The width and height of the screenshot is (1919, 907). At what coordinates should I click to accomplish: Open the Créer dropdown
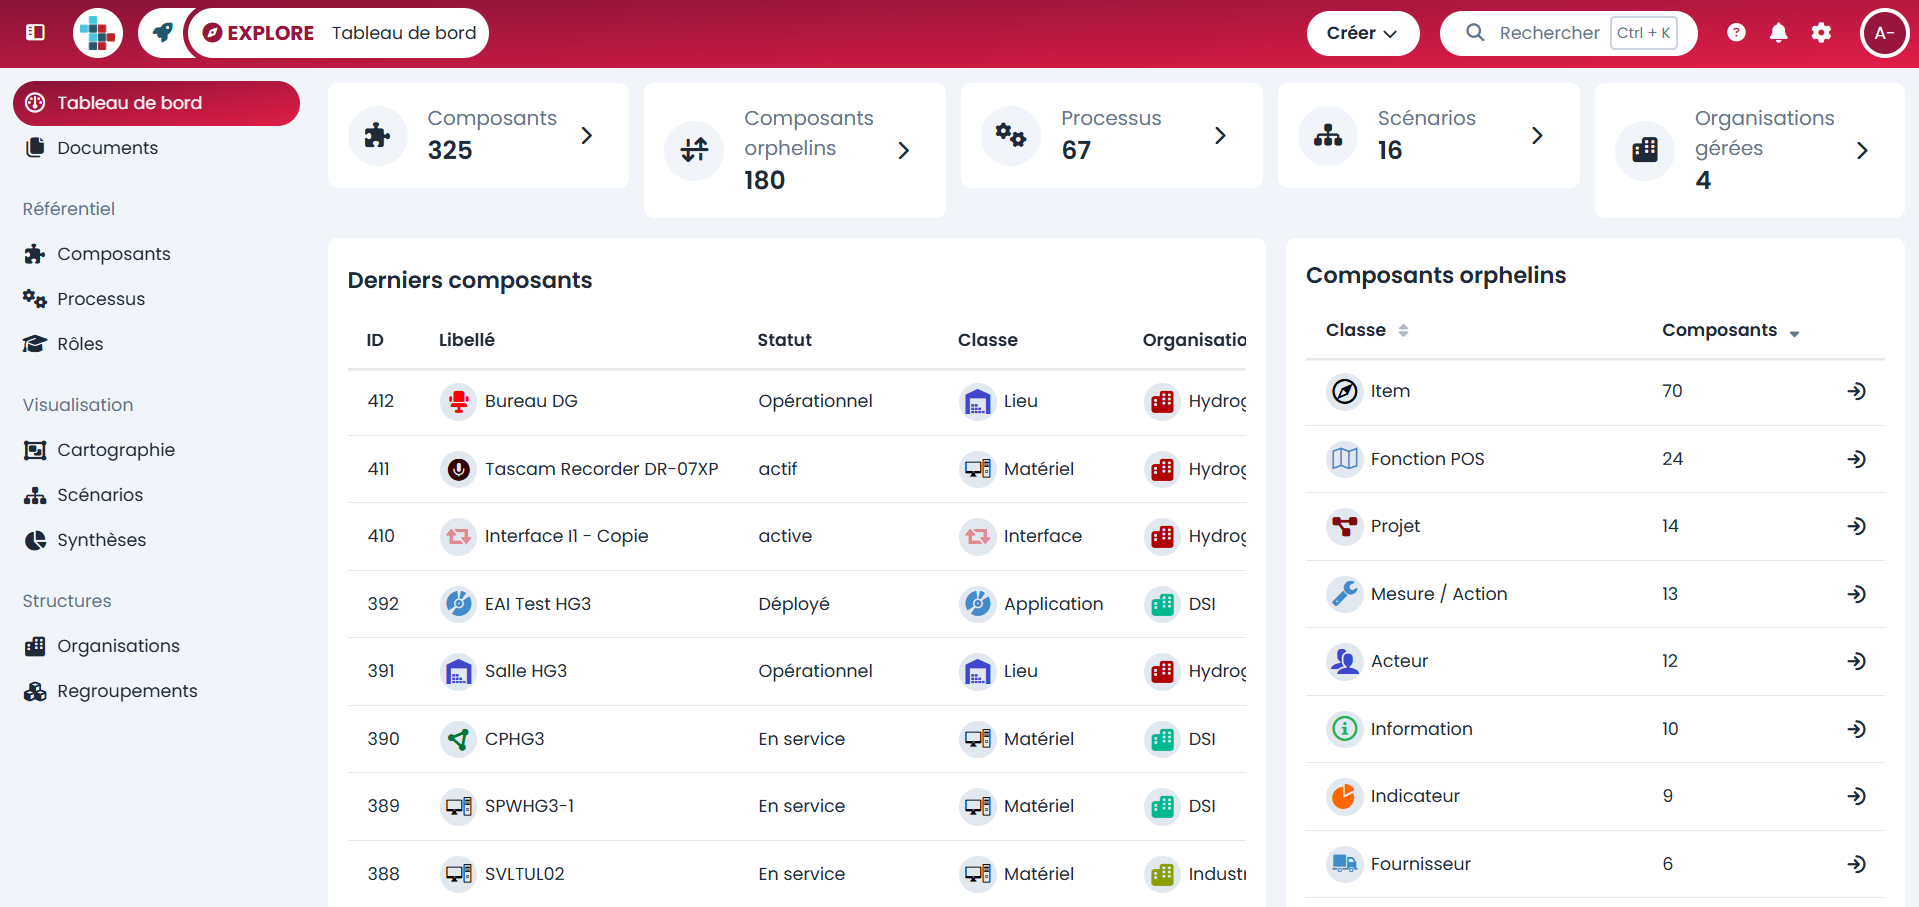click(1362, 33)
